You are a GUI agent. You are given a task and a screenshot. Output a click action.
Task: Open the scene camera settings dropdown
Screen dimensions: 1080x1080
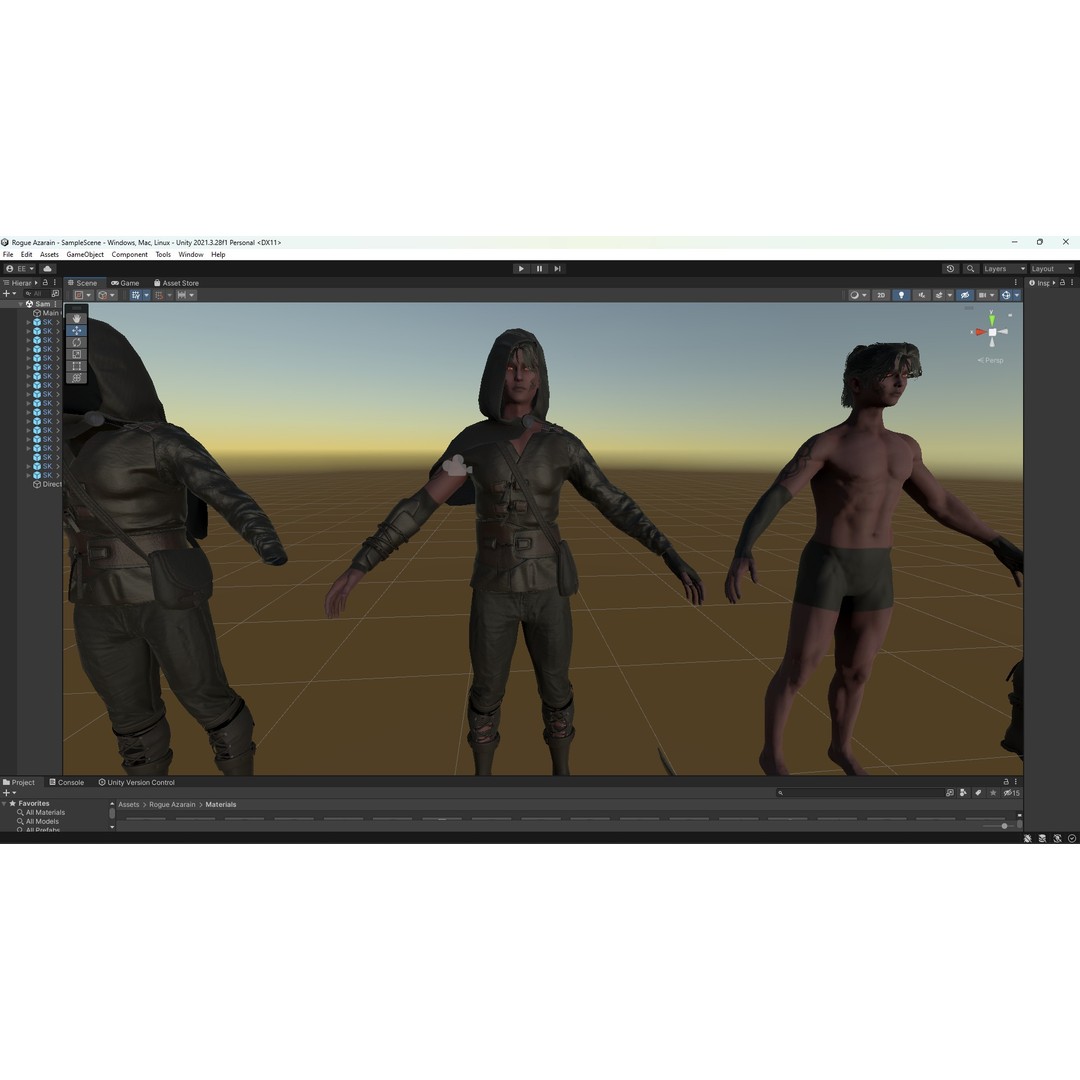(986, 295)
